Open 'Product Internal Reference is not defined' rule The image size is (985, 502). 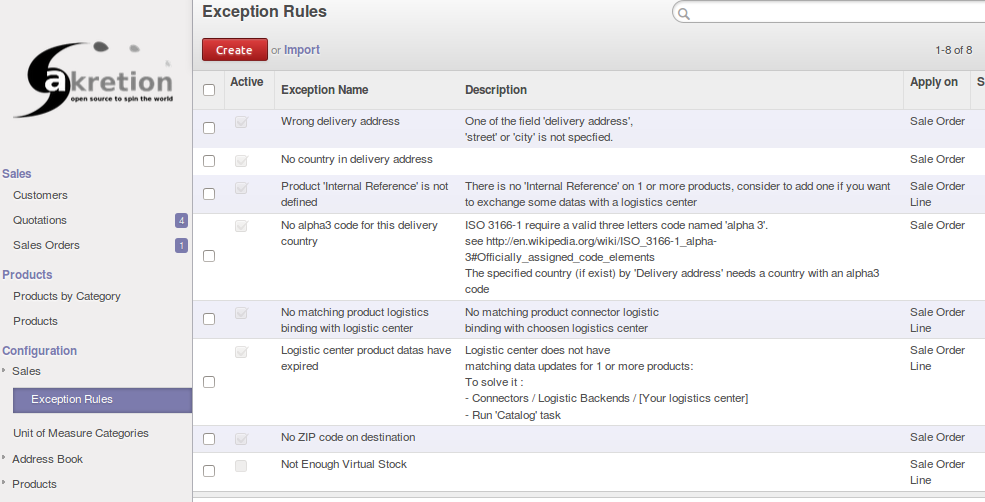pos(364,194)
